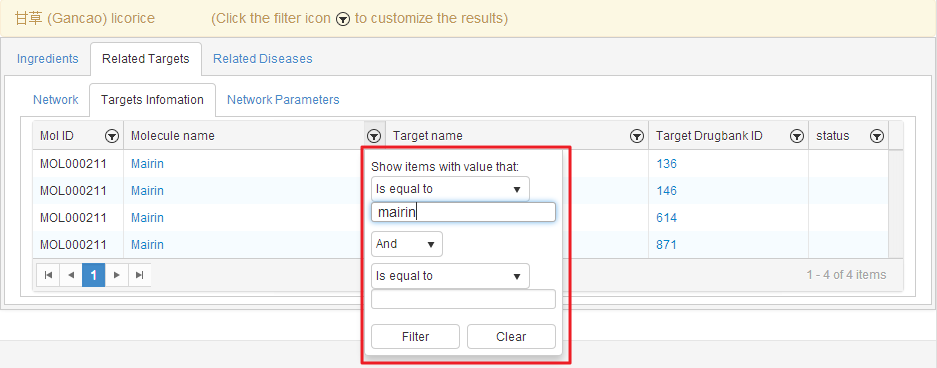Open filter for status column
Viewport: 937px width, 368px height.
click(877, 136)
